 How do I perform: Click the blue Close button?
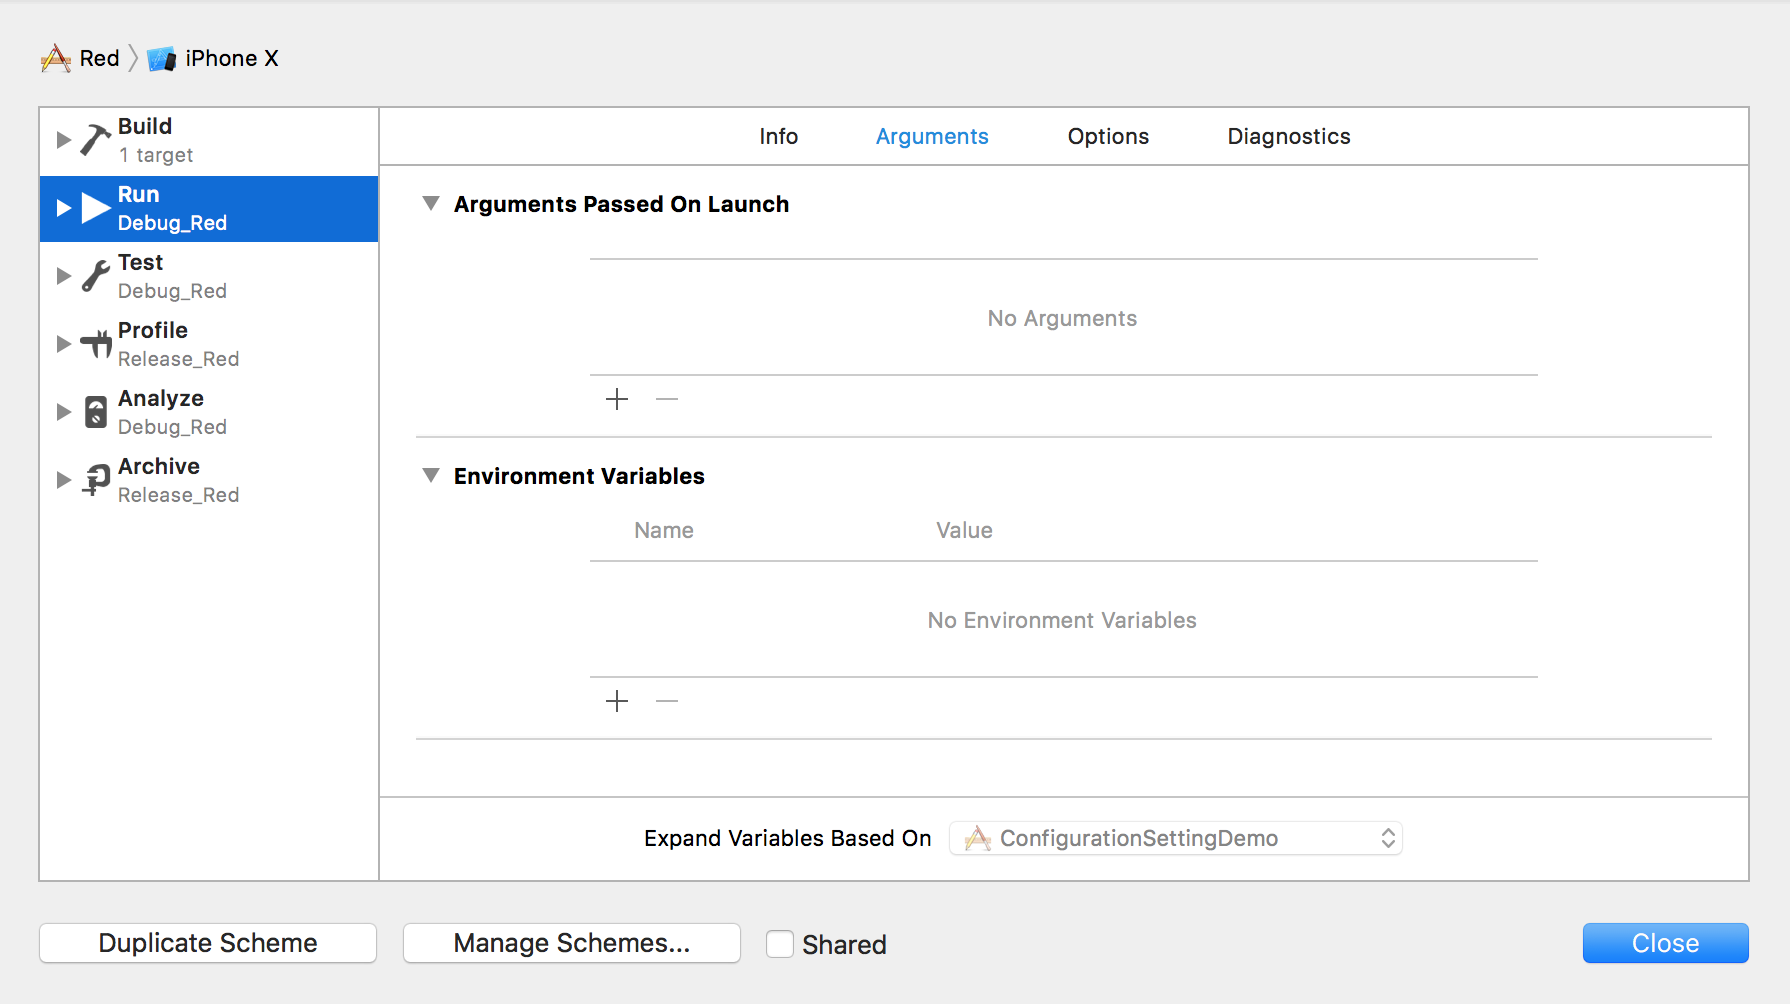tap(1665, 943)
